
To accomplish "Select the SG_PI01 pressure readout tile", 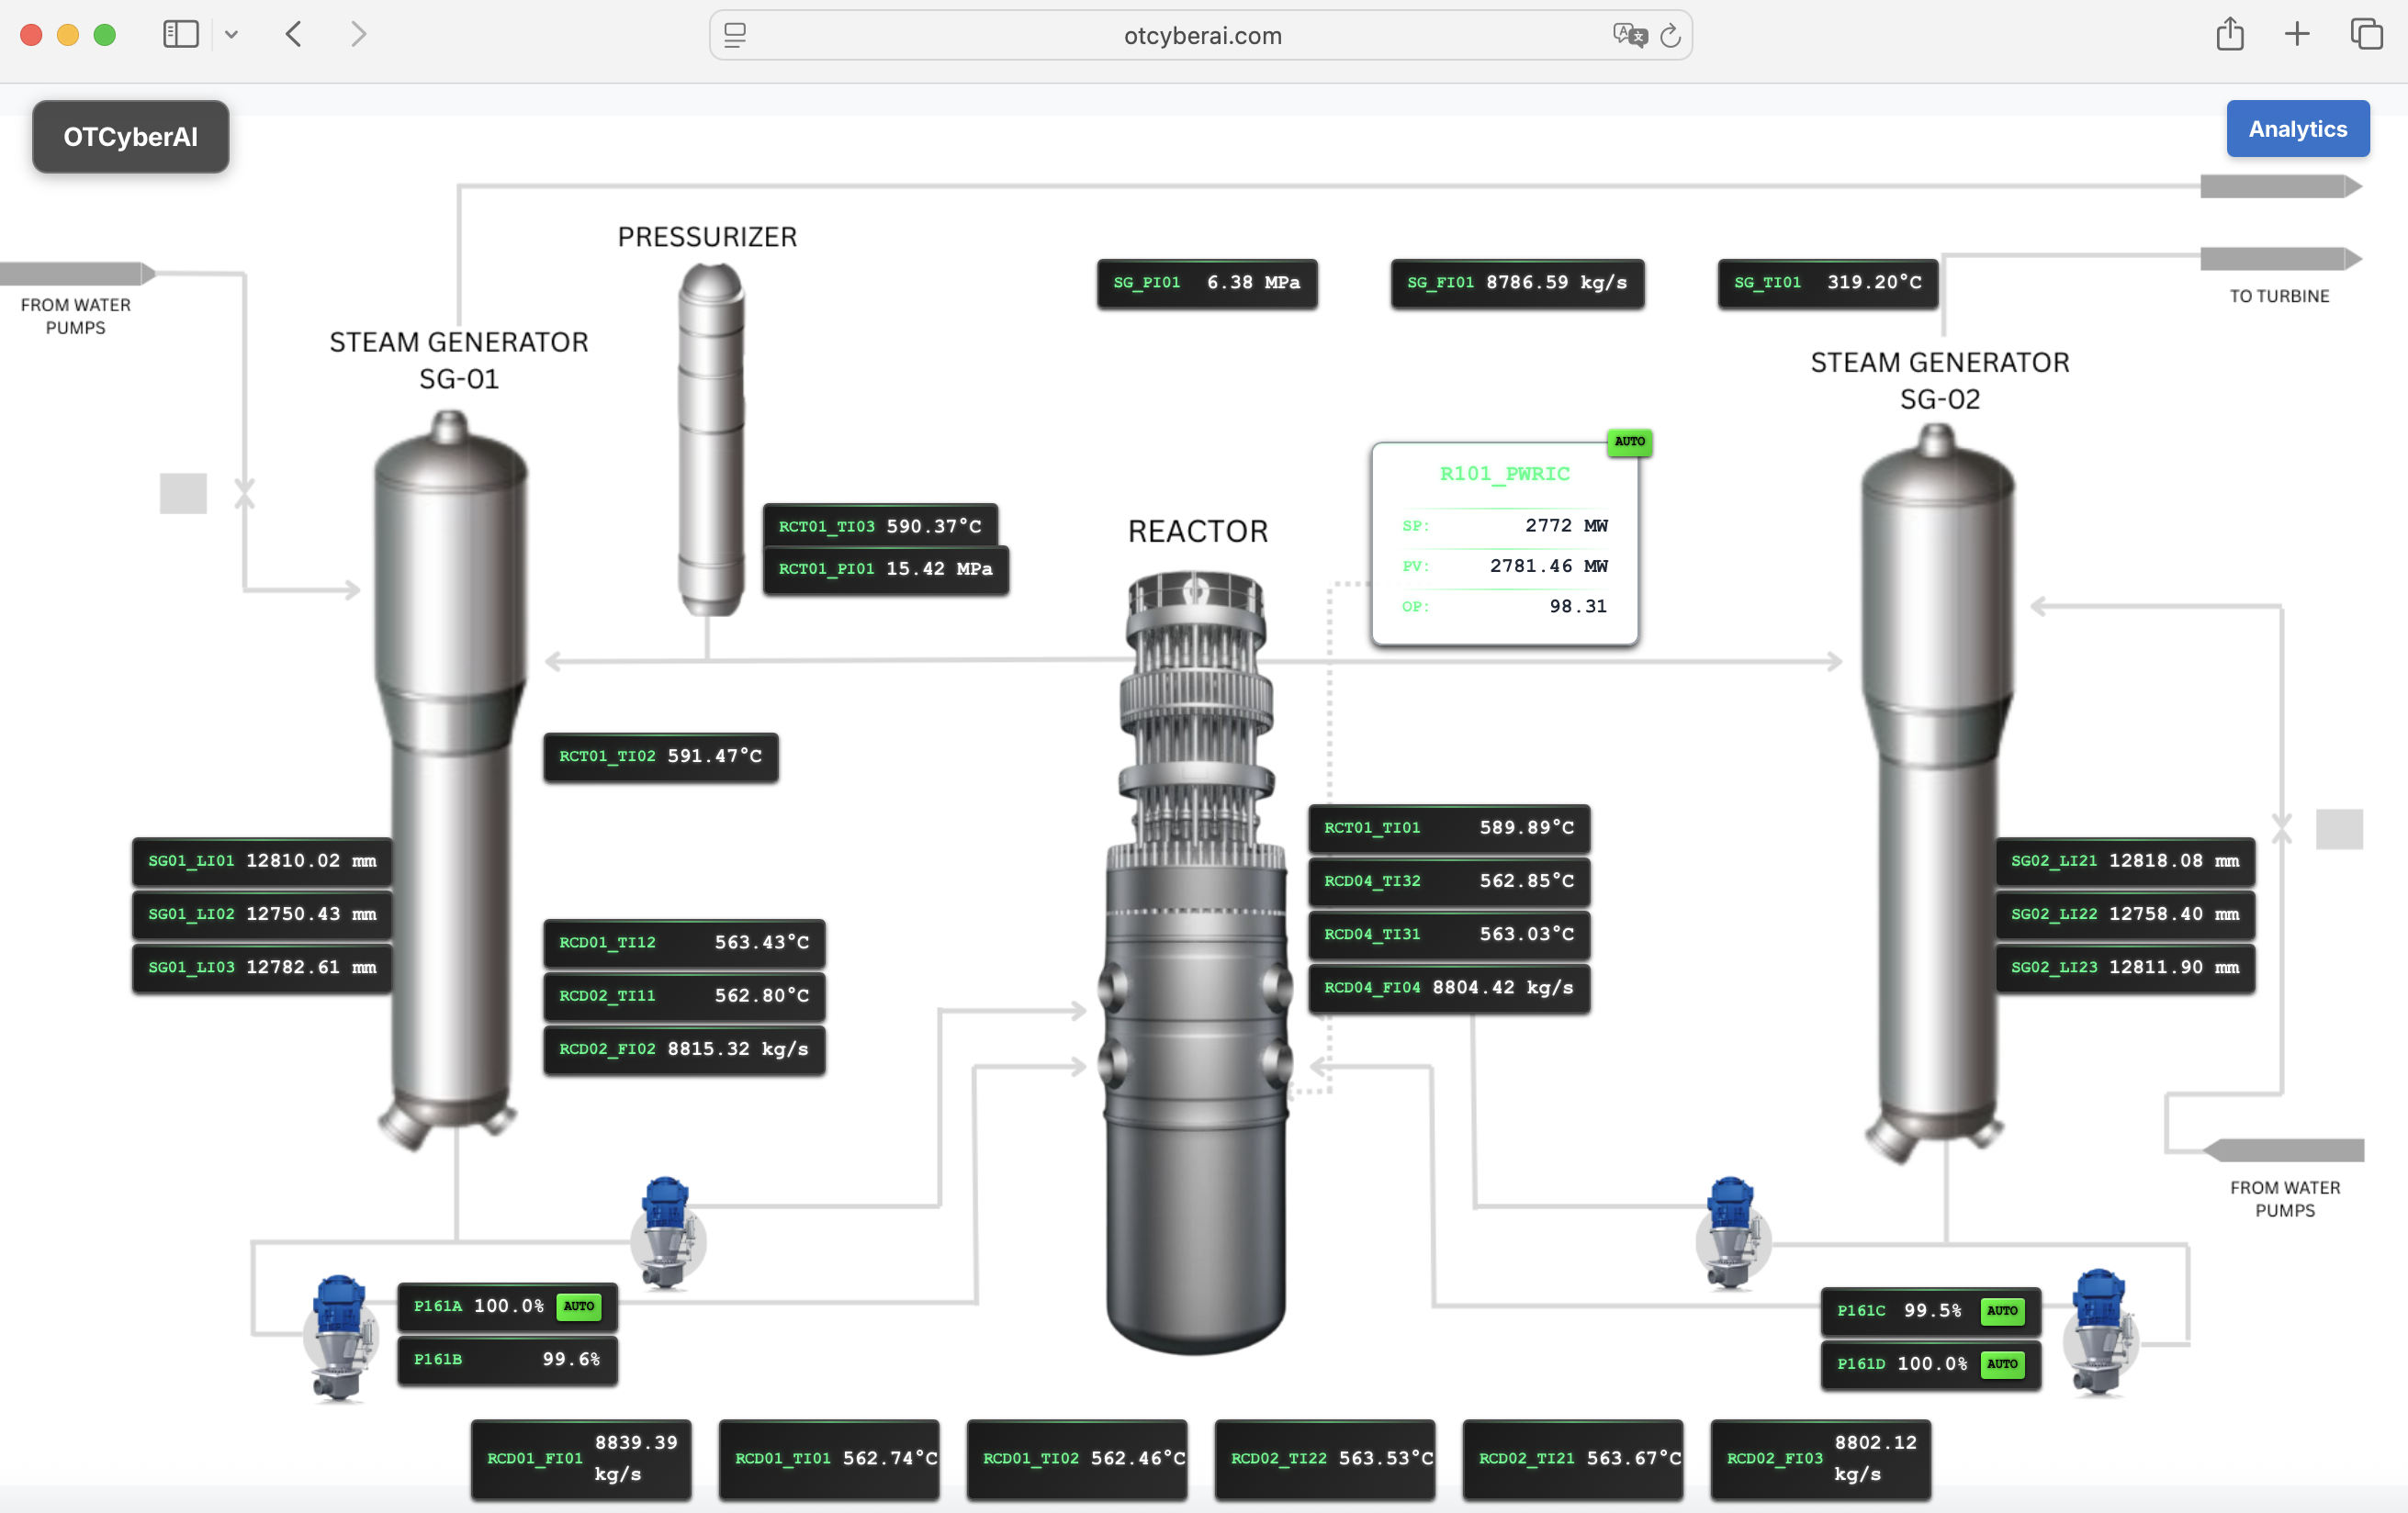I will tap(1207, 283).
